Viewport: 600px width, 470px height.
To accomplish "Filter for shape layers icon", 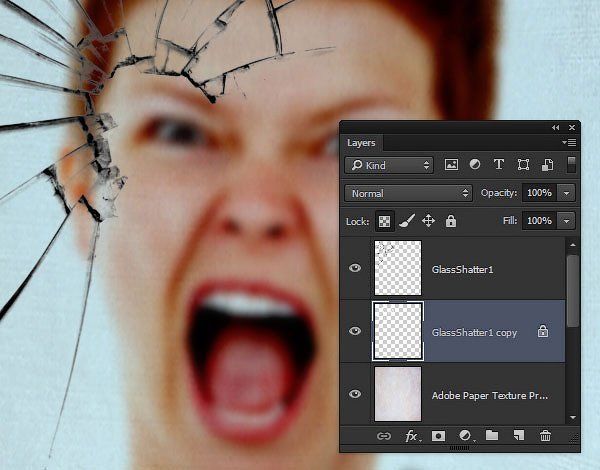I will [x=523, y=165].
